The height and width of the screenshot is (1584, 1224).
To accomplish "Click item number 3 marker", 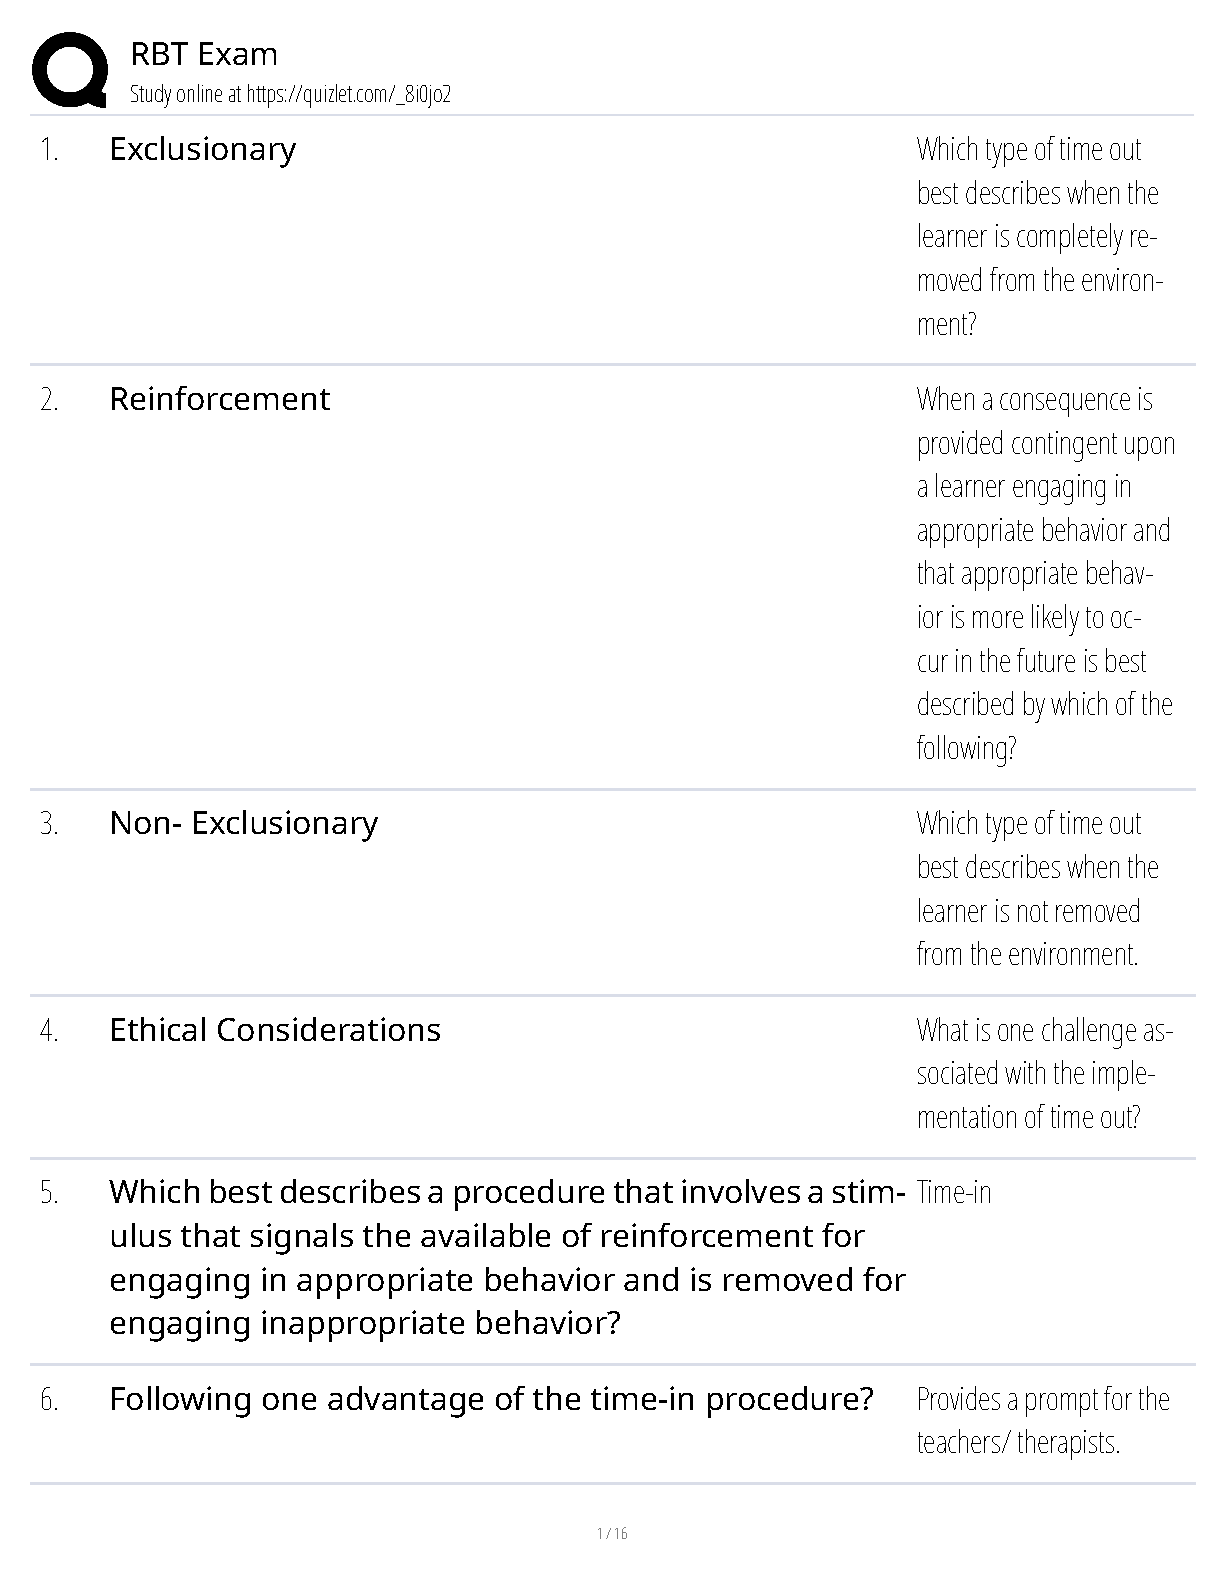I will (x=49, y=824).
